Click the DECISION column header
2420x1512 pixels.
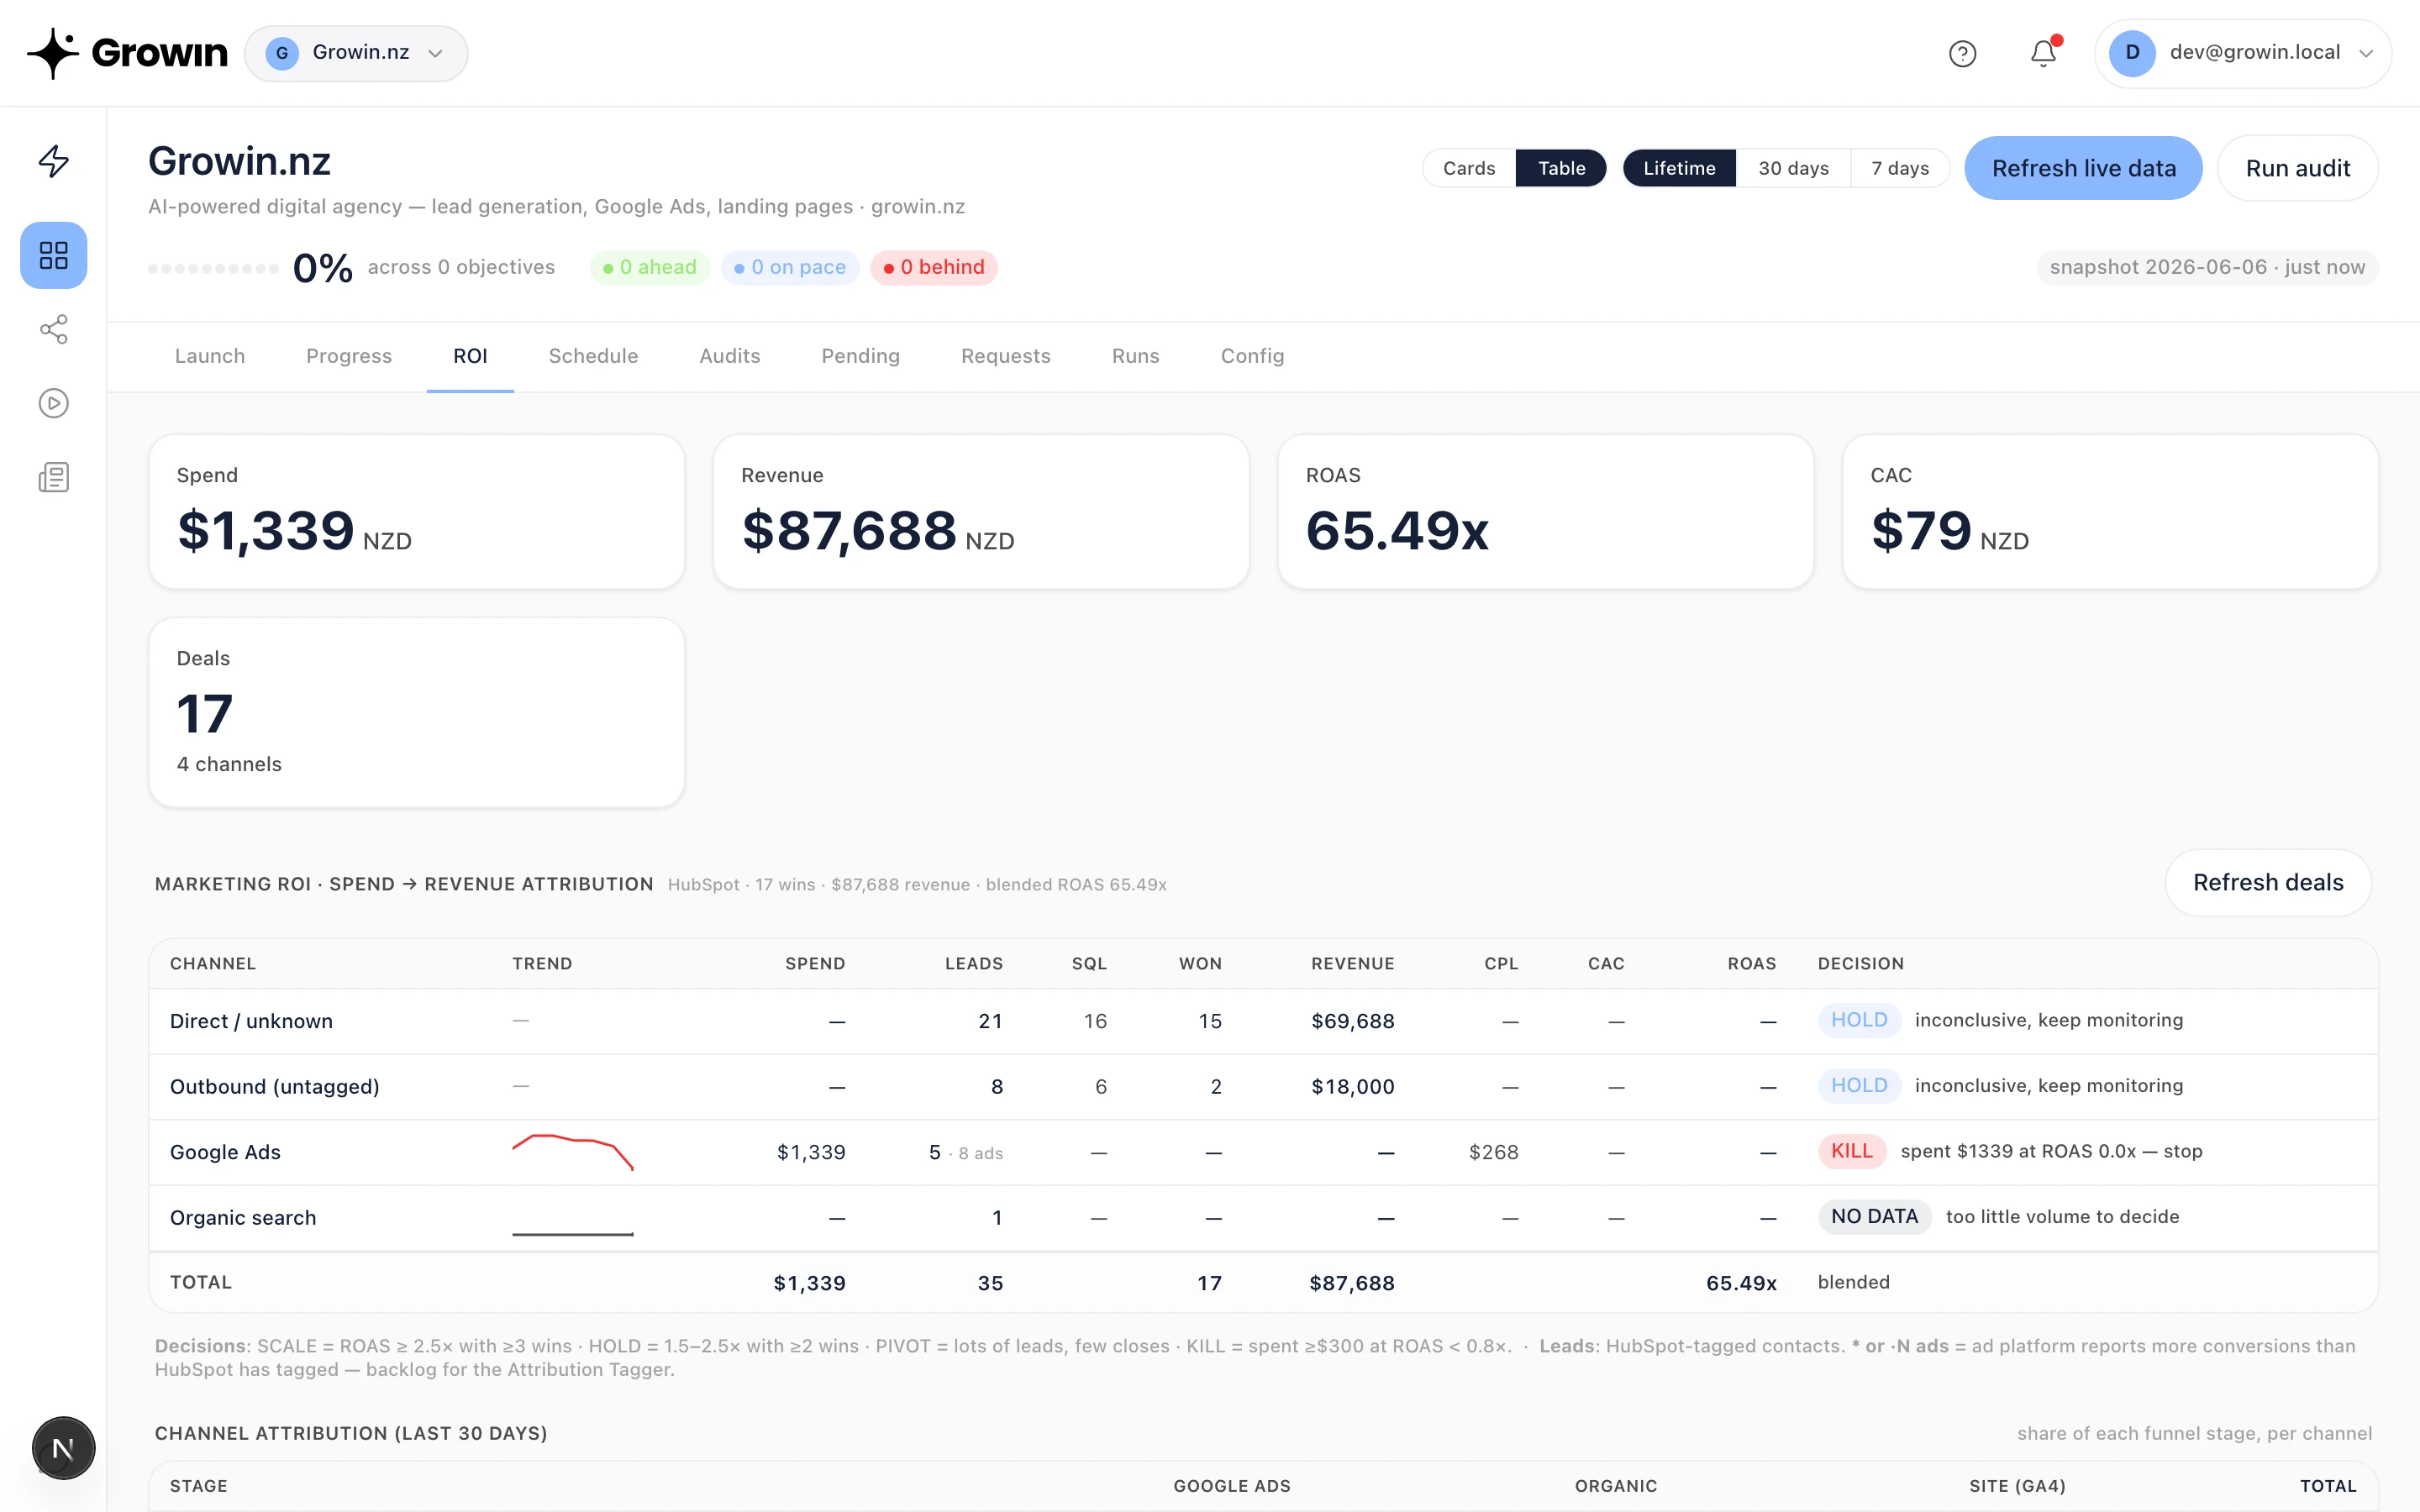(x=1860, y=963)
